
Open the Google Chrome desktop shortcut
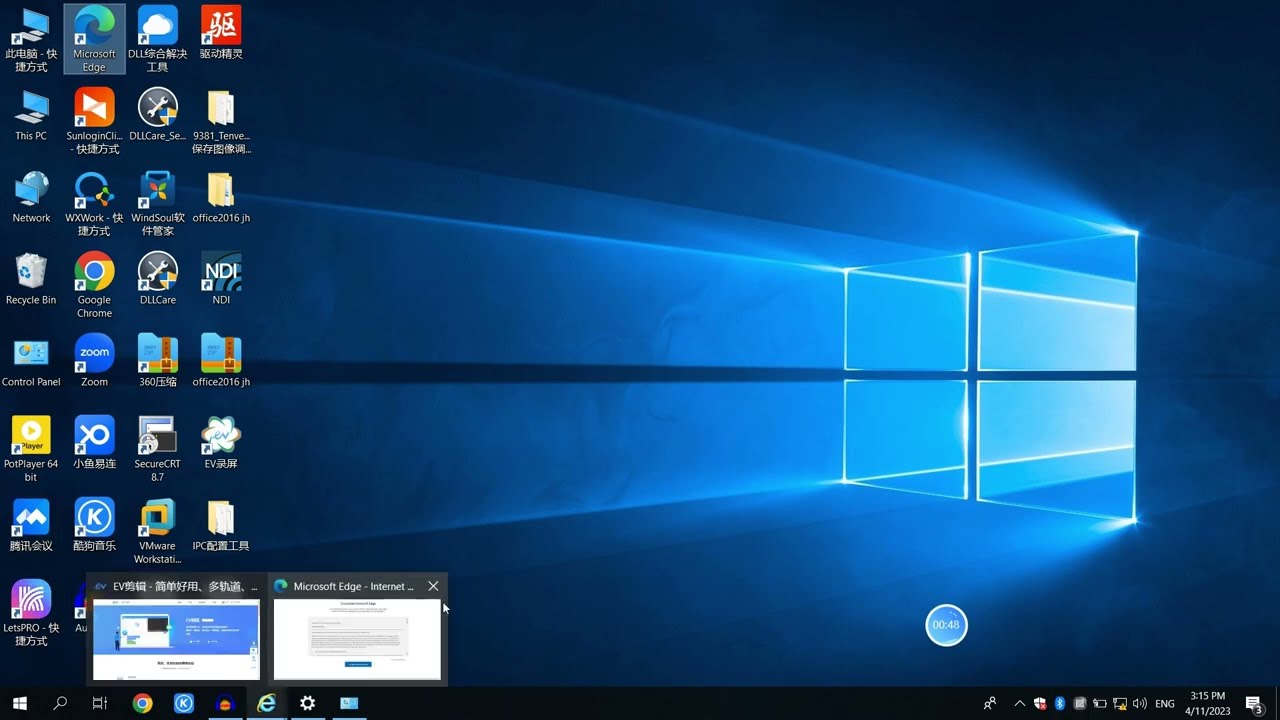tap(94, 272)
